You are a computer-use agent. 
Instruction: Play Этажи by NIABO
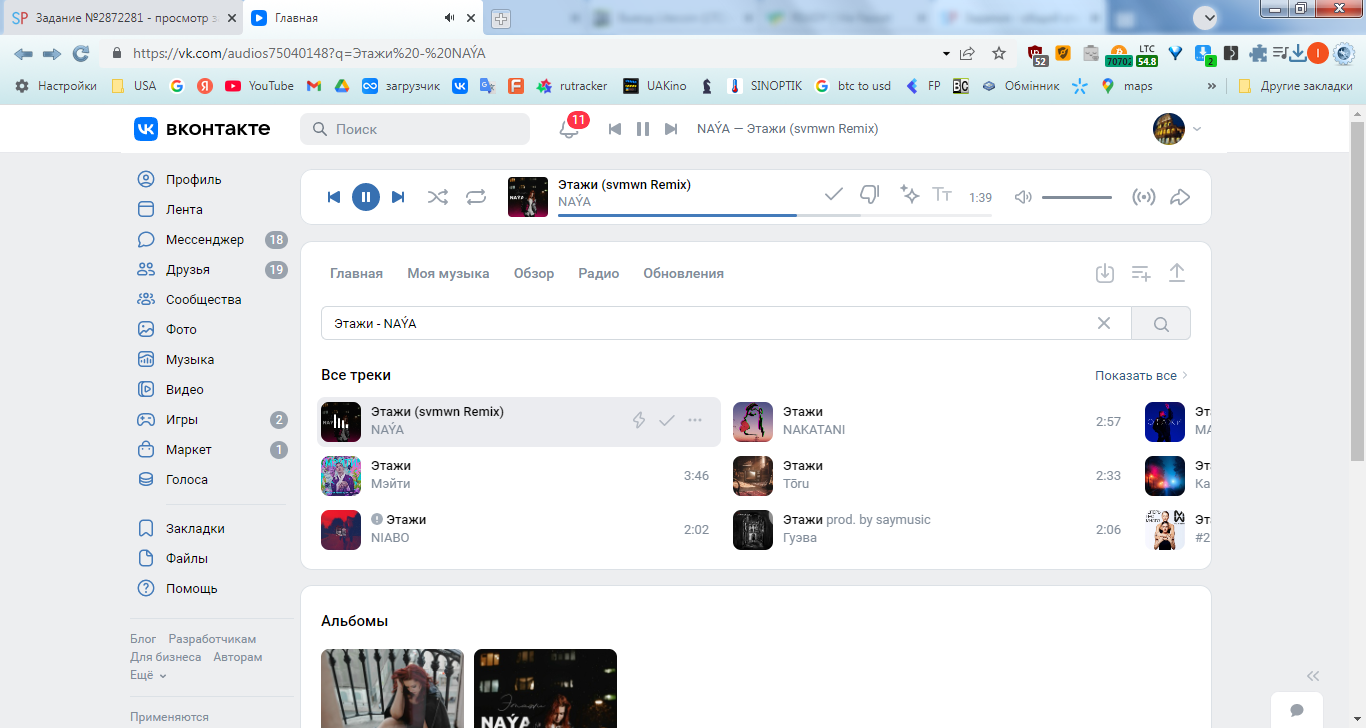341,530
